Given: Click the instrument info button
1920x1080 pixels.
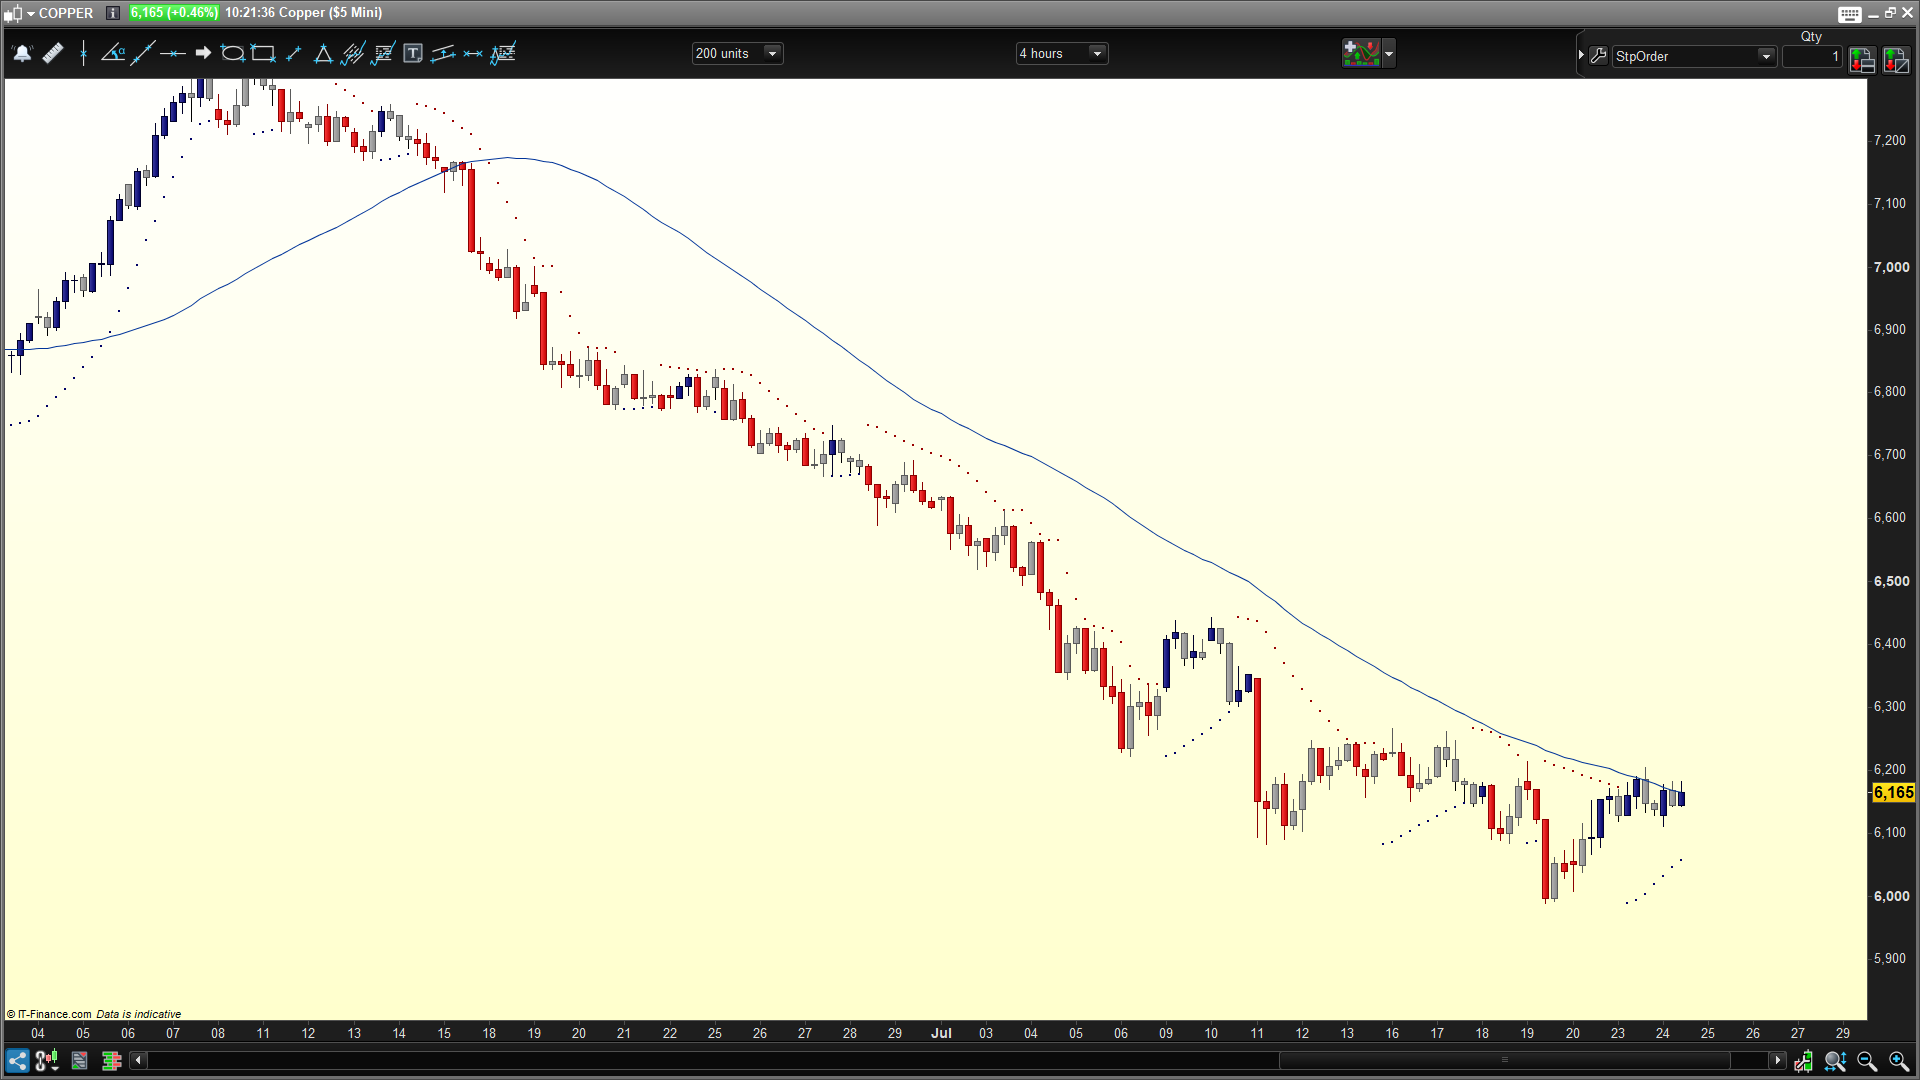Looking at the screenshot, I should pos(113,13).
